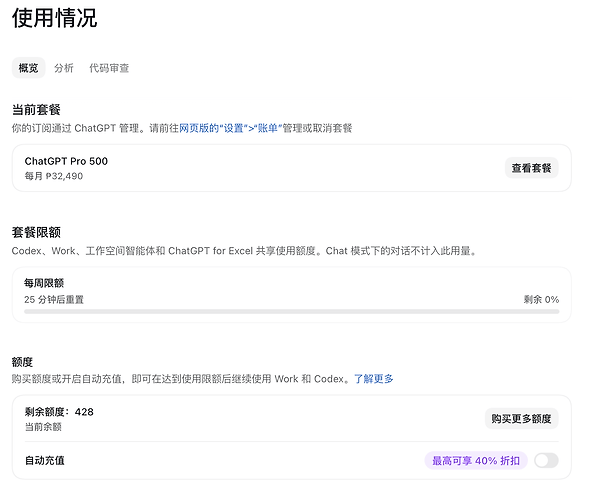Click the 25 分钟后重置 reset timer text

[x=54, y=299]
